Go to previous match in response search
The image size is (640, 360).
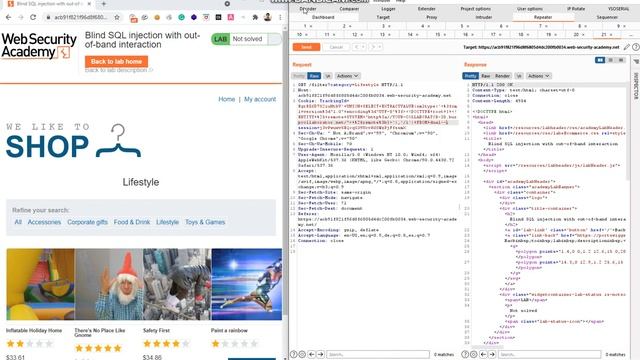tap(483, 354)
